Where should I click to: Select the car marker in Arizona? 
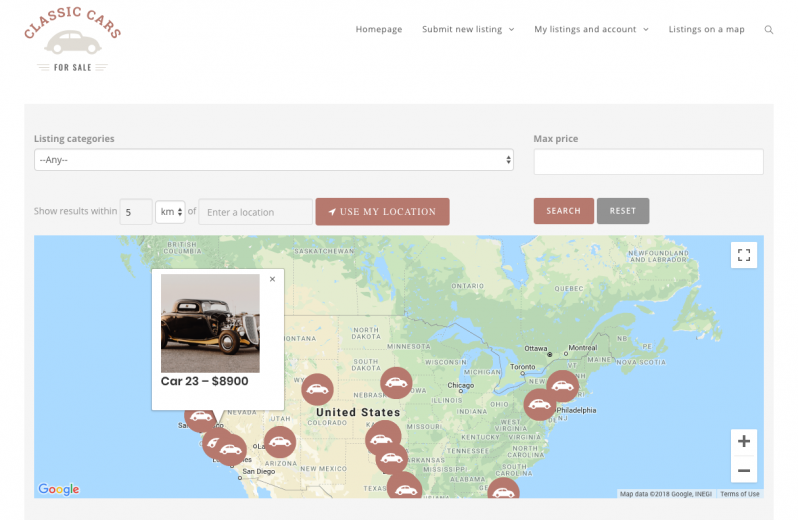(279, 442)
